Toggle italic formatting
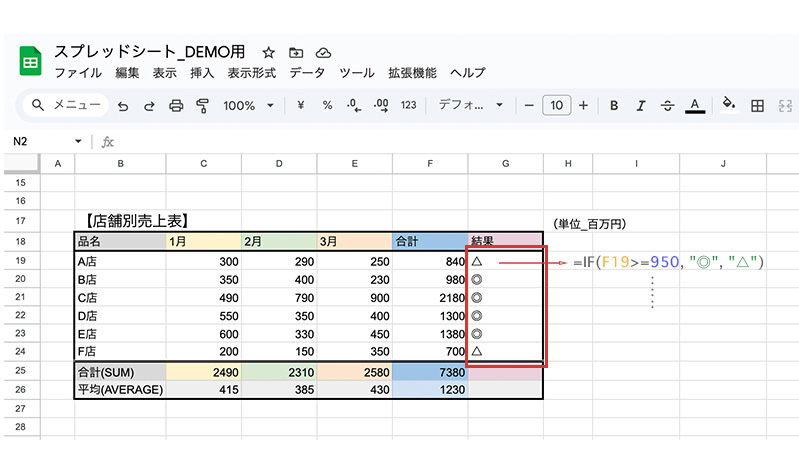Screen dimensions: 799x473 coord(641,105)
